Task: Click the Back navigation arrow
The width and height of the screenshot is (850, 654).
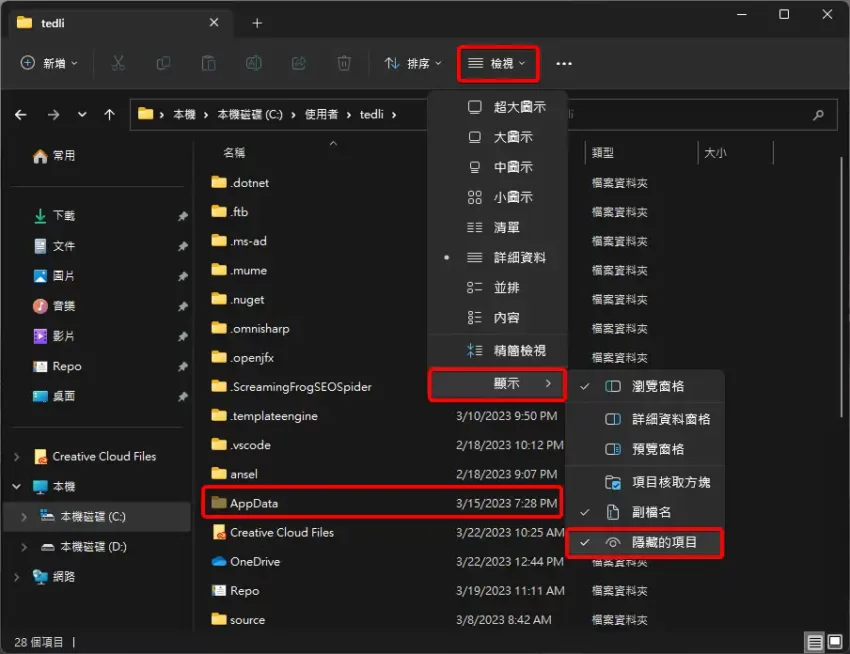Action: click(21, 115)
